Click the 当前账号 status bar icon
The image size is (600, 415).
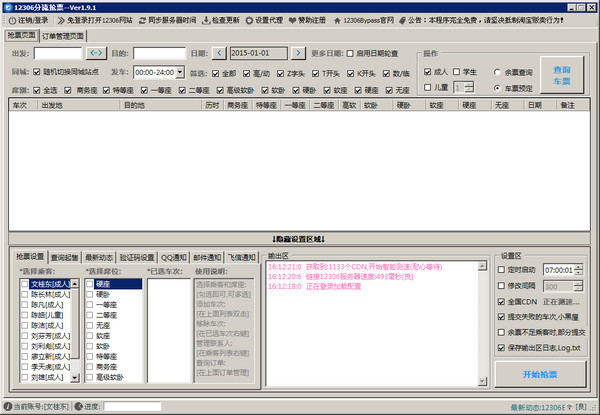pyautogui.click(x=8, y=406)
